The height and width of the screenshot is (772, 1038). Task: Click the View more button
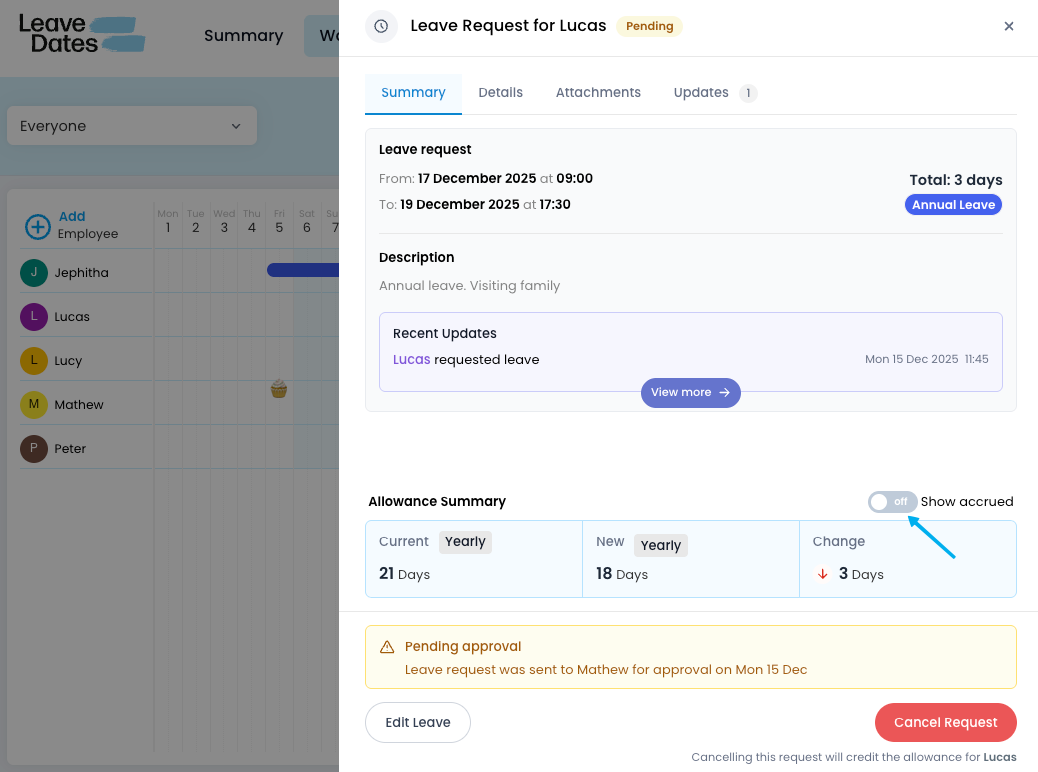tap(690, 392)
